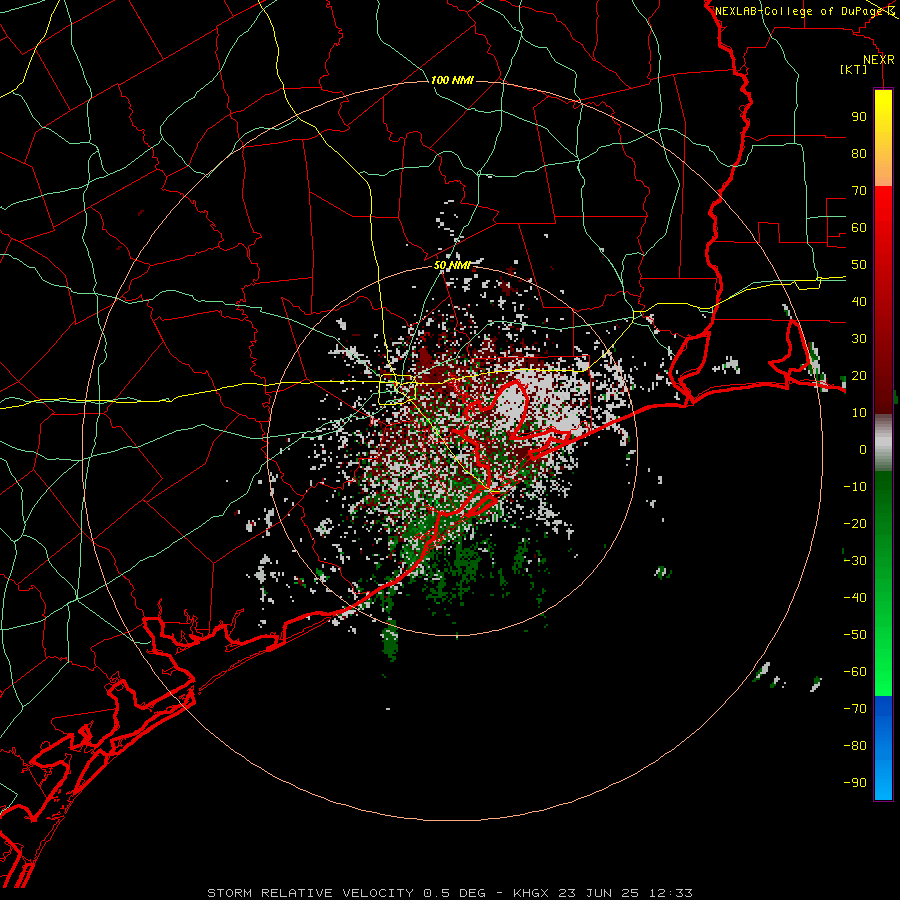The width and height of the screenshot is (900, 900).
Task: Click the 70 value on the velocity scale
Action: pyautogui.click(x=859, y=191)
